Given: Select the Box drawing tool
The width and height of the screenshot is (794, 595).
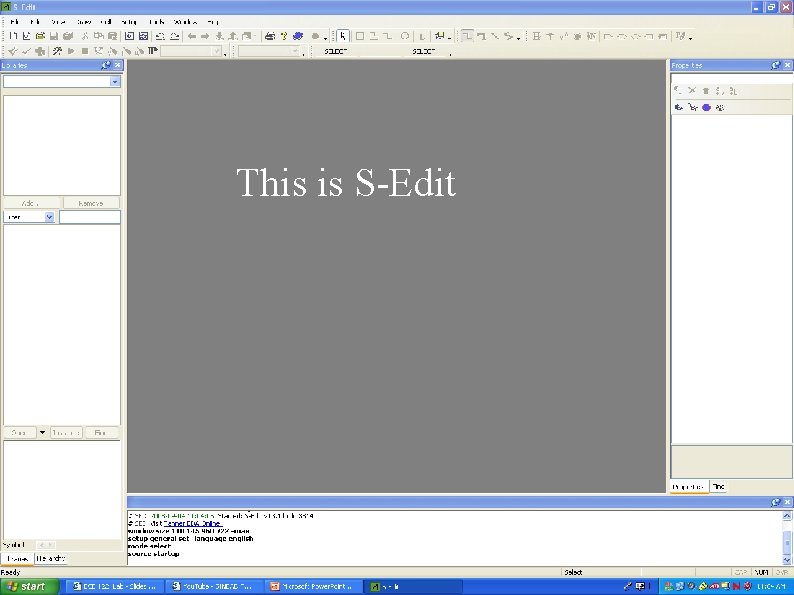Looking at the screenshot, I should click(x=360, y=36).
